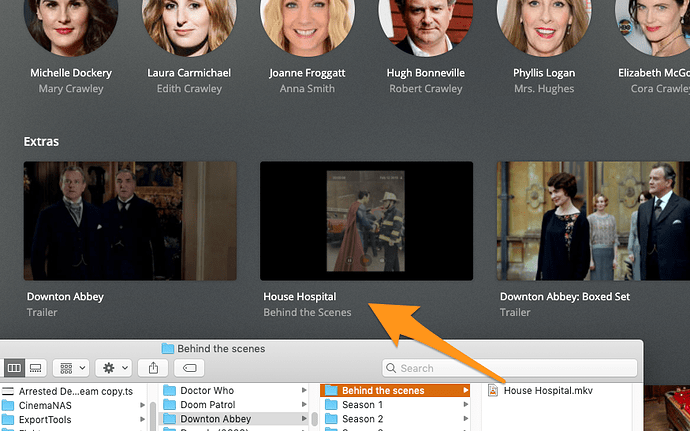Expand the Downton Abbey folder arrow
The image size is (690, 431).
(x=304, y=419)
